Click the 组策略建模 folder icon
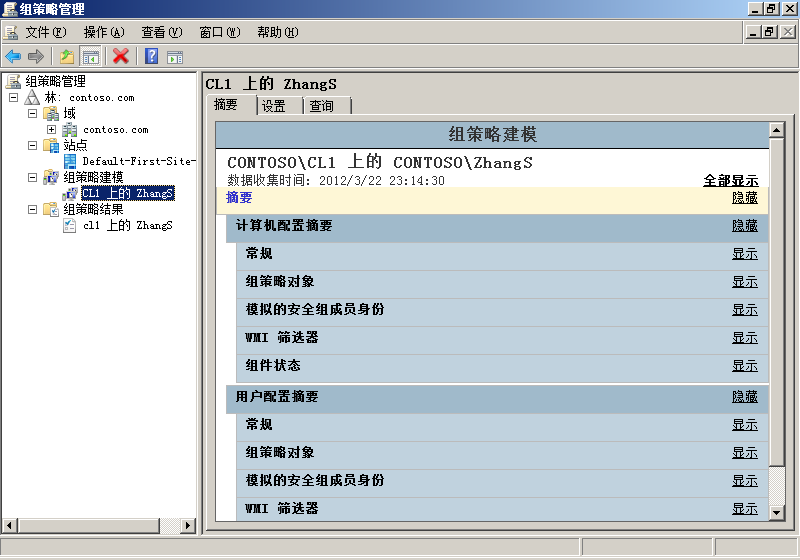Screen dimensions: 800x560 click(x=51, y=177)
